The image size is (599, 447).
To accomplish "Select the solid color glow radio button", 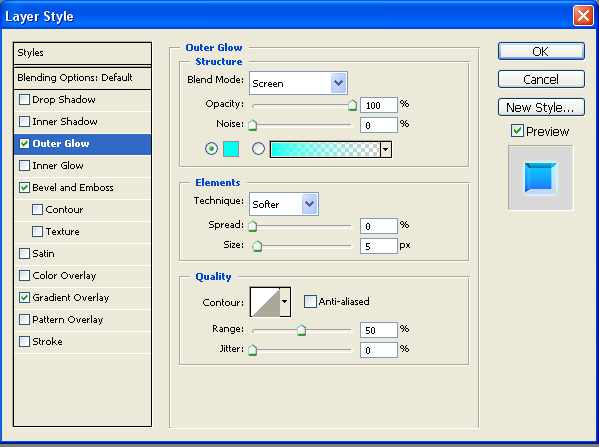I will 211,149.
